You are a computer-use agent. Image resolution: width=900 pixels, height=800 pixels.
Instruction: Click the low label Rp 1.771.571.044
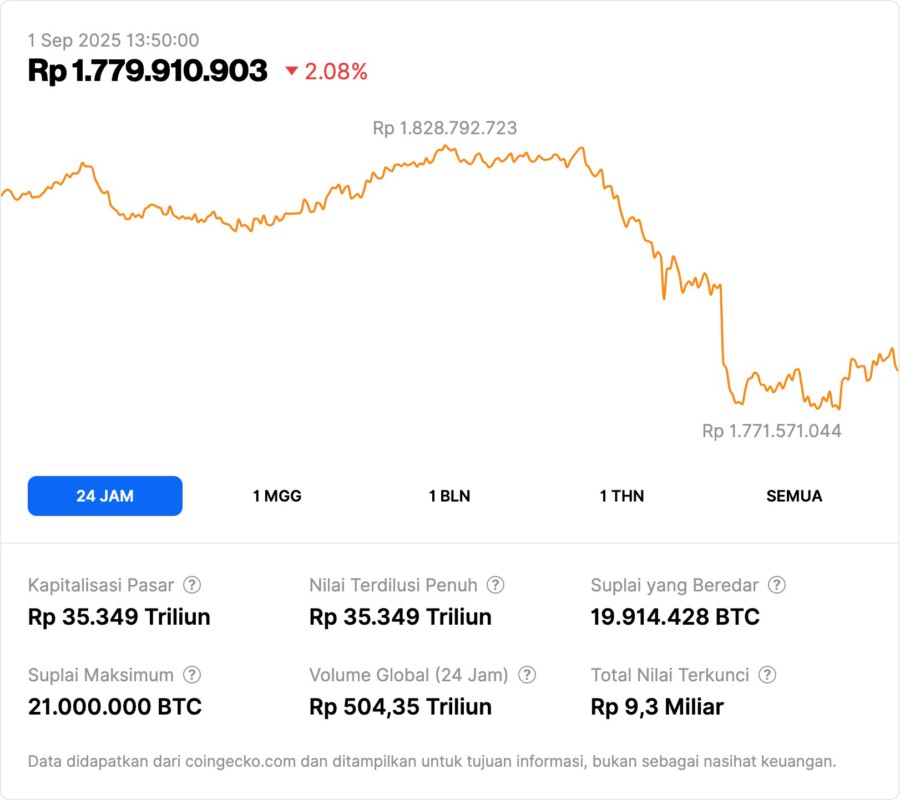pyautogui.click(x=771, y=431)
